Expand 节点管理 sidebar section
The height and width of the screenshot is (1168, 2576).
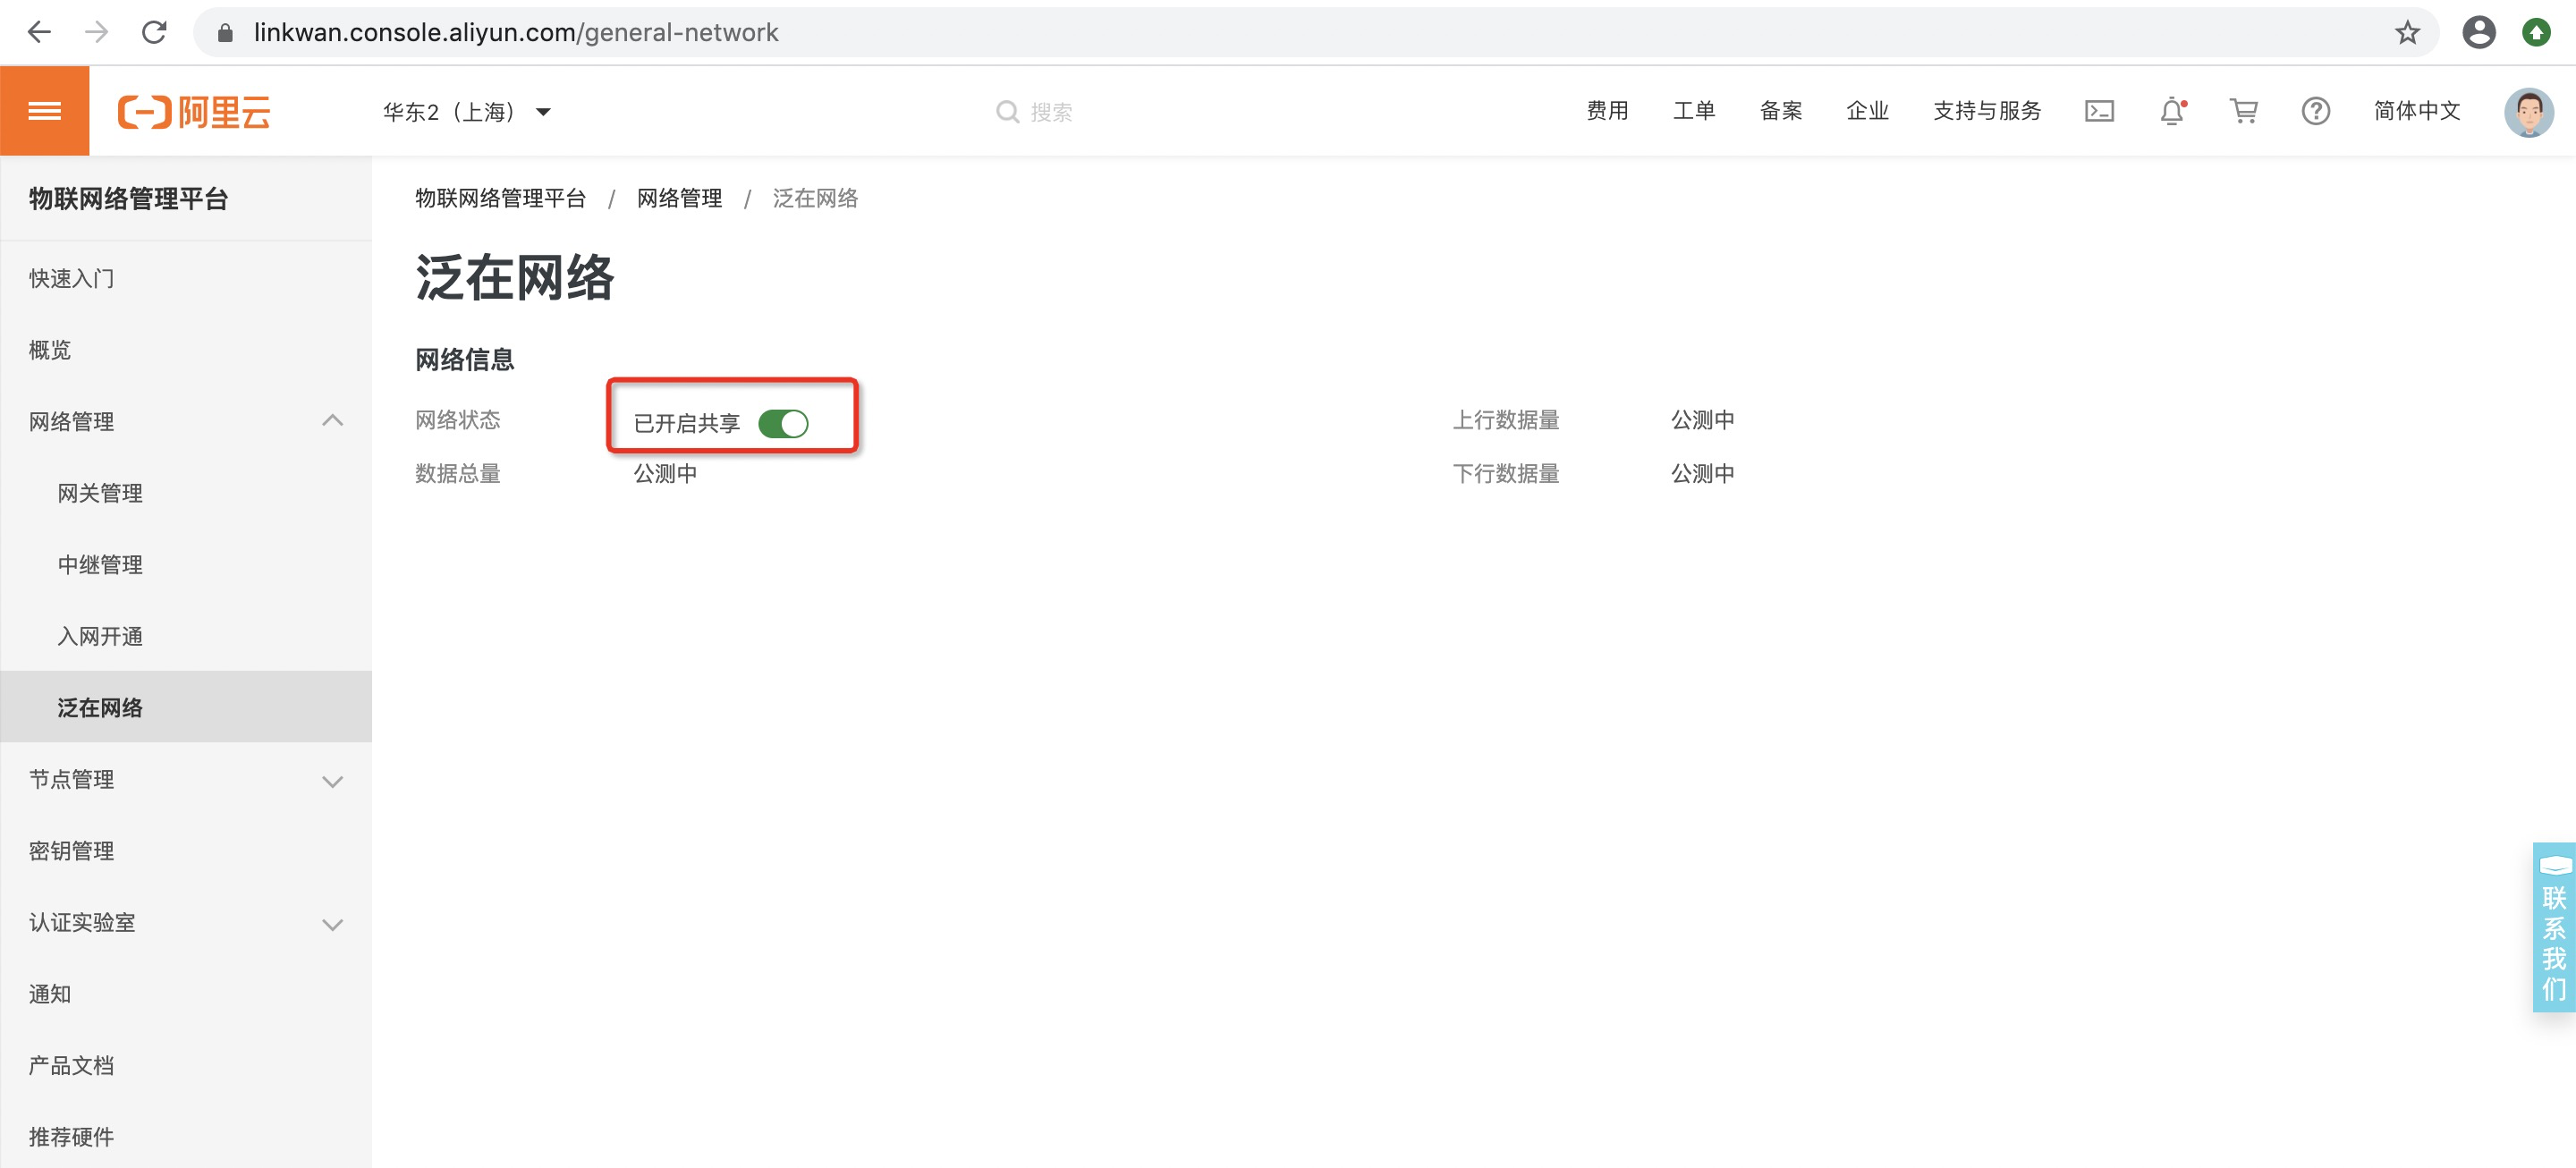coord(333,781)
